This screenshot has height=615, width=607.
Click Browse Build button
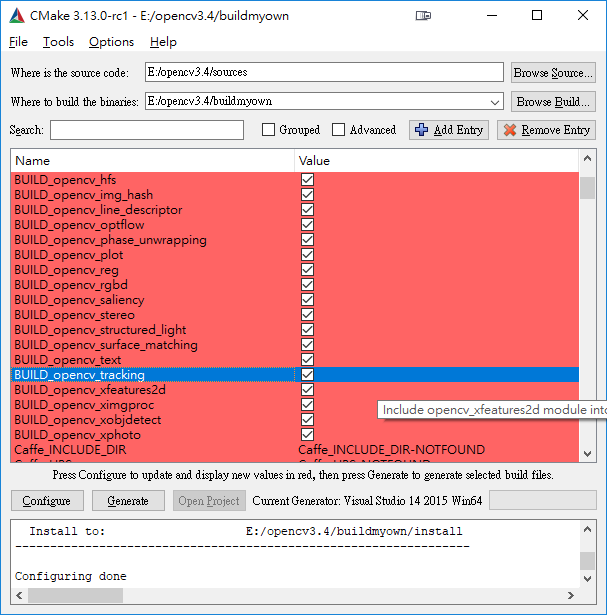coord(553,102)
